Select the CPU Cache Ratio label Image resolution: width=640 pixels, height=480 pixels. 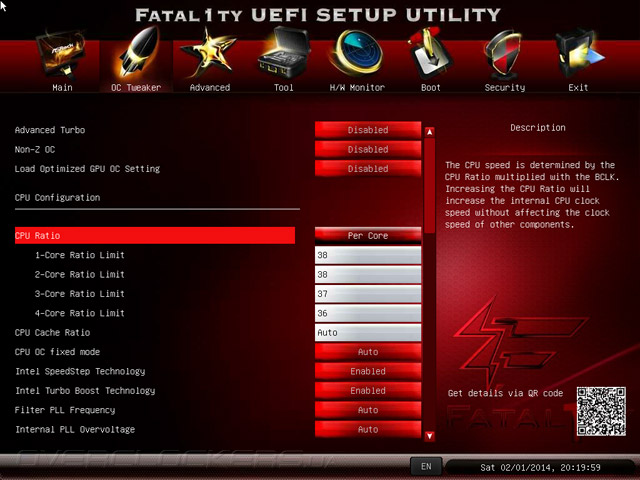pyautogui.click(x=52, y=333)
